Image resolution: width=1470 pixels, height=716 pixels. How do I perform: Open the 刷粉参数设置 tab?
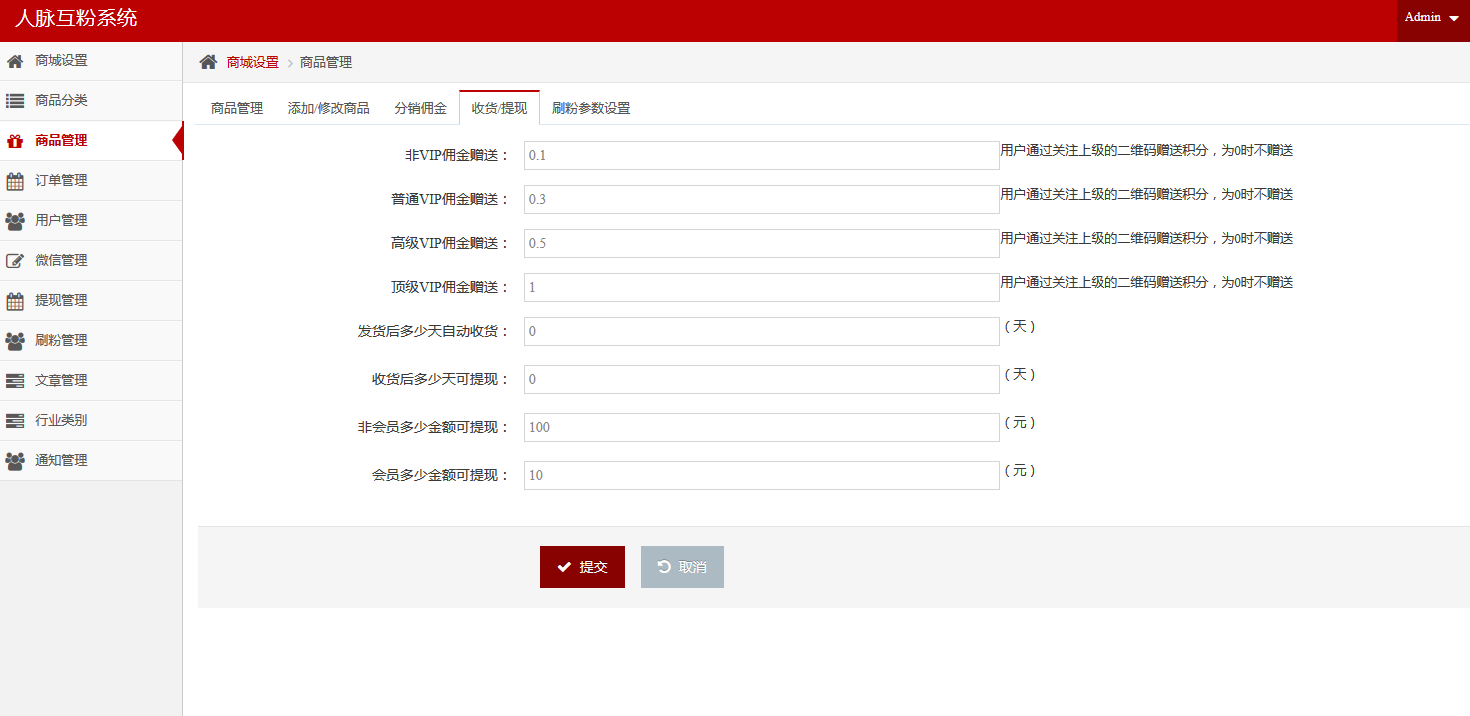point(591,108)
